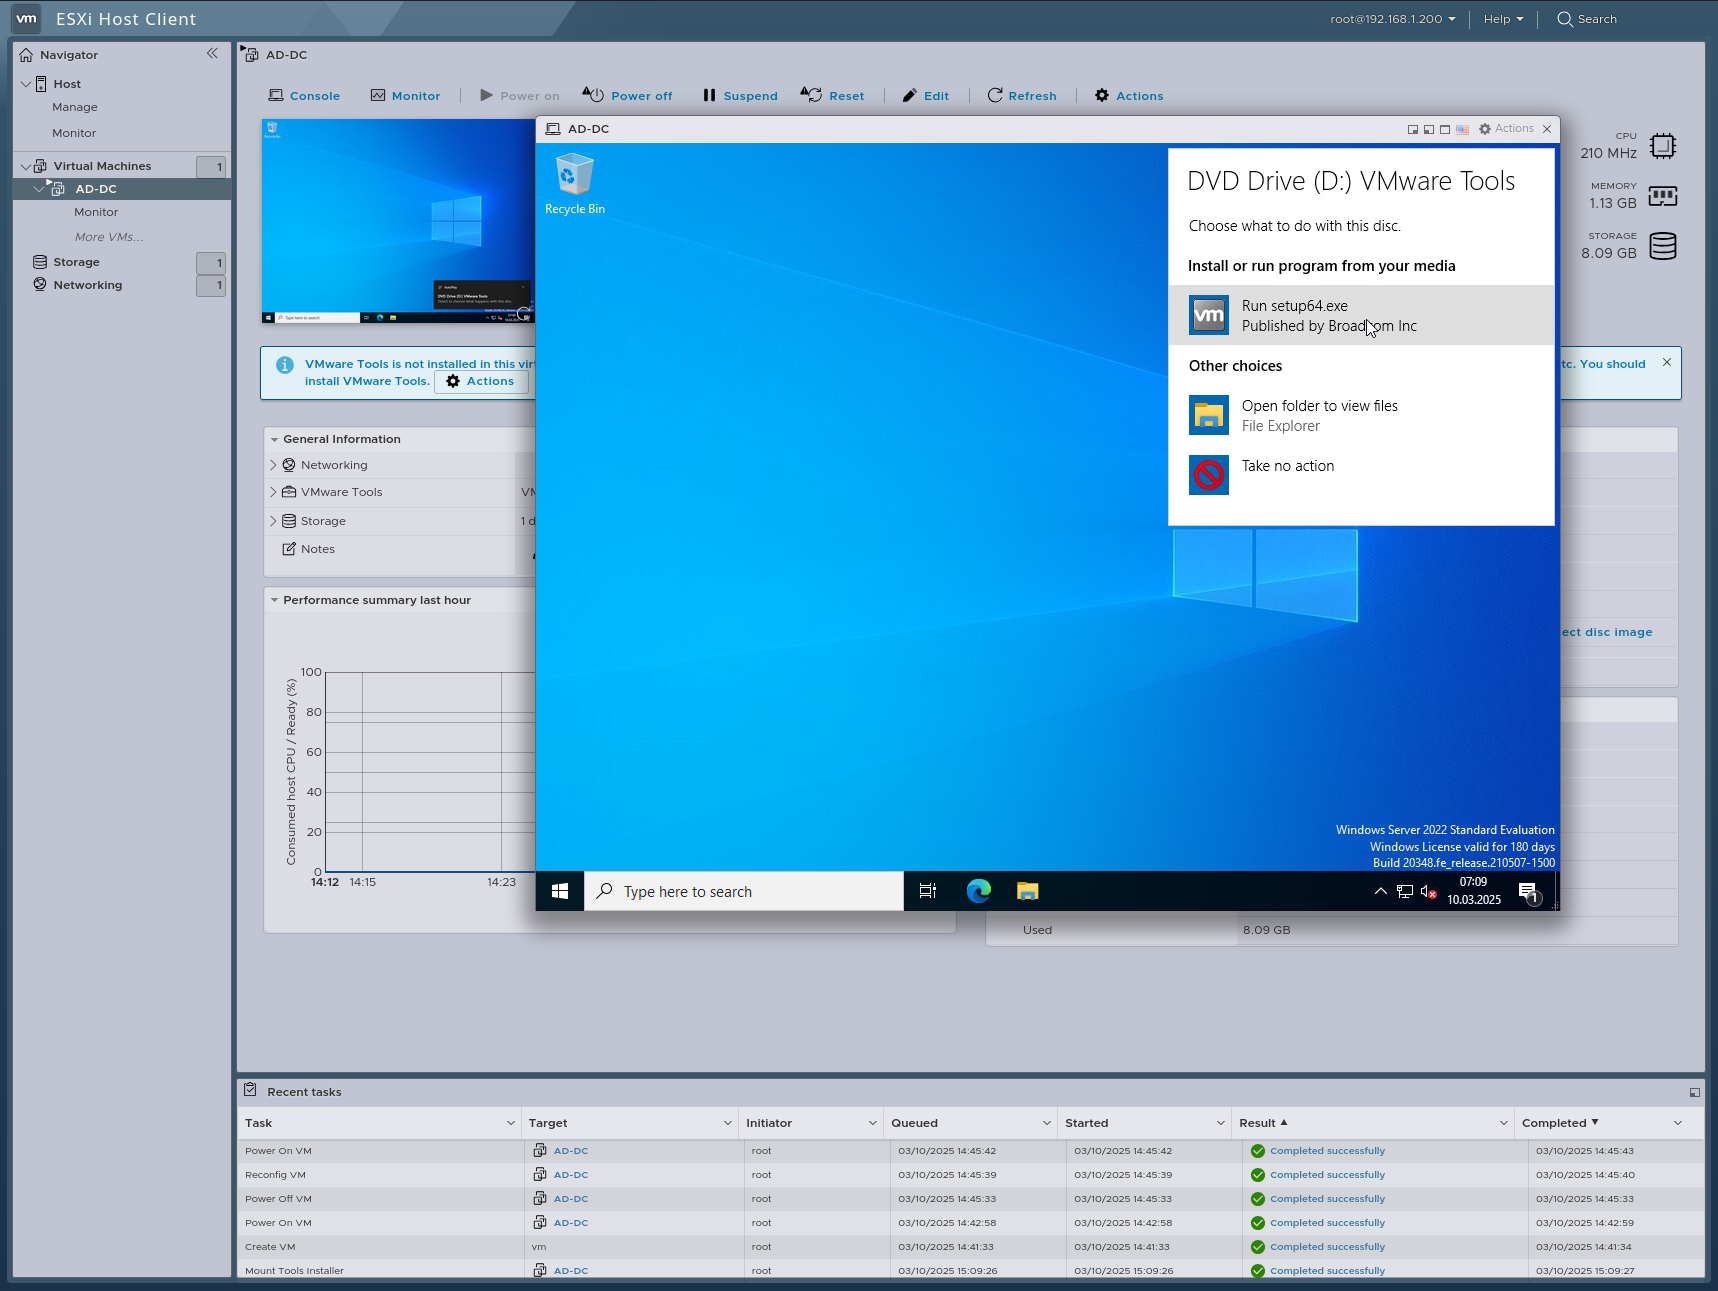Power off the AD-DC virtual machine
The height and width of the screenshot is (1291, 1718).
click(x=627, y=95)
